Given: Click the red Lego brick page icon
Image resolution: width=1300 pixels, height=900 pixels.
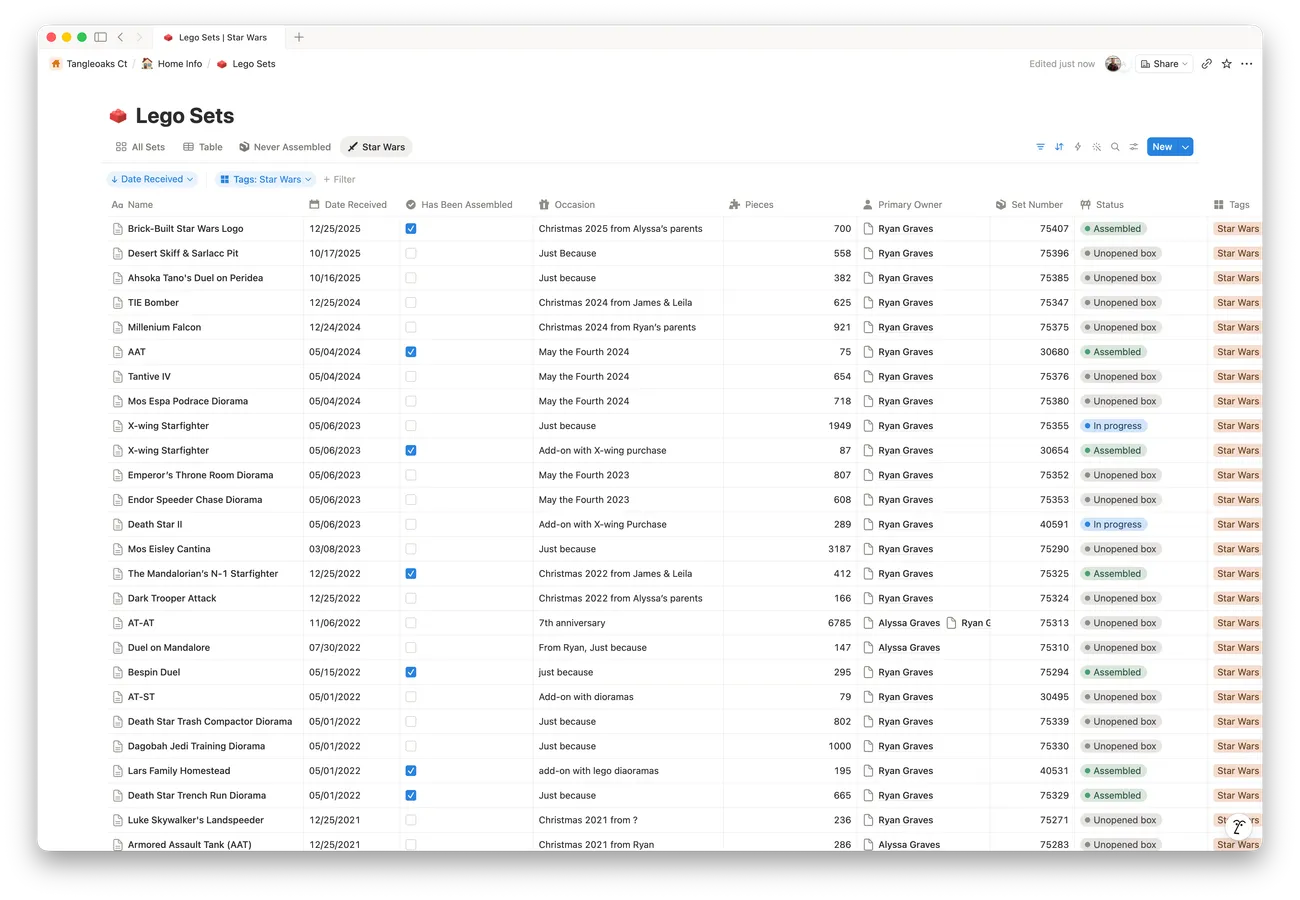Looking at the screenshot, I should click(118, 116).
